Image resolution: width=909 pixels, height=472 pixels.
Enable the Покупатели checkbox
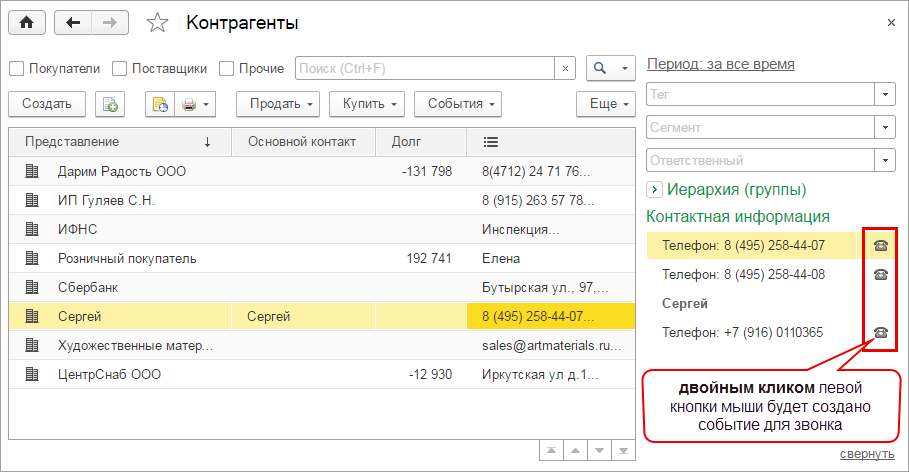click(16, 69)
